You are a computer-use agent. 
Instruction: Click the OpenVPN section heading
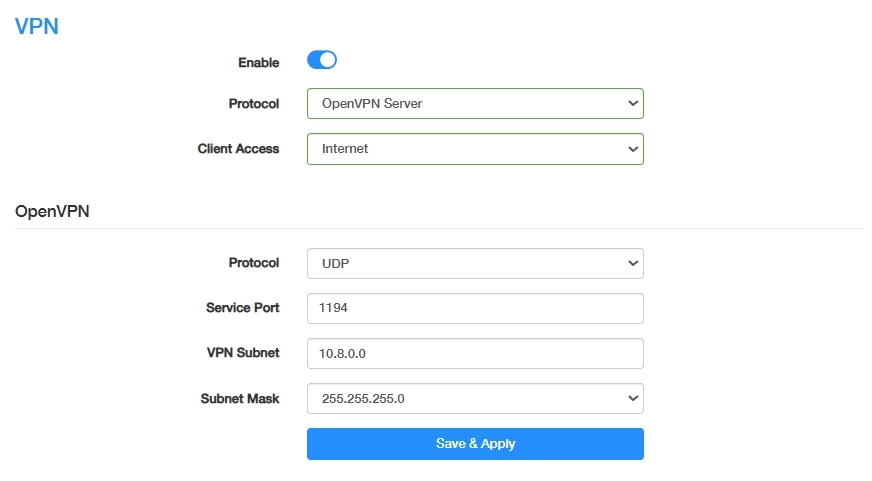click(52, 211)
